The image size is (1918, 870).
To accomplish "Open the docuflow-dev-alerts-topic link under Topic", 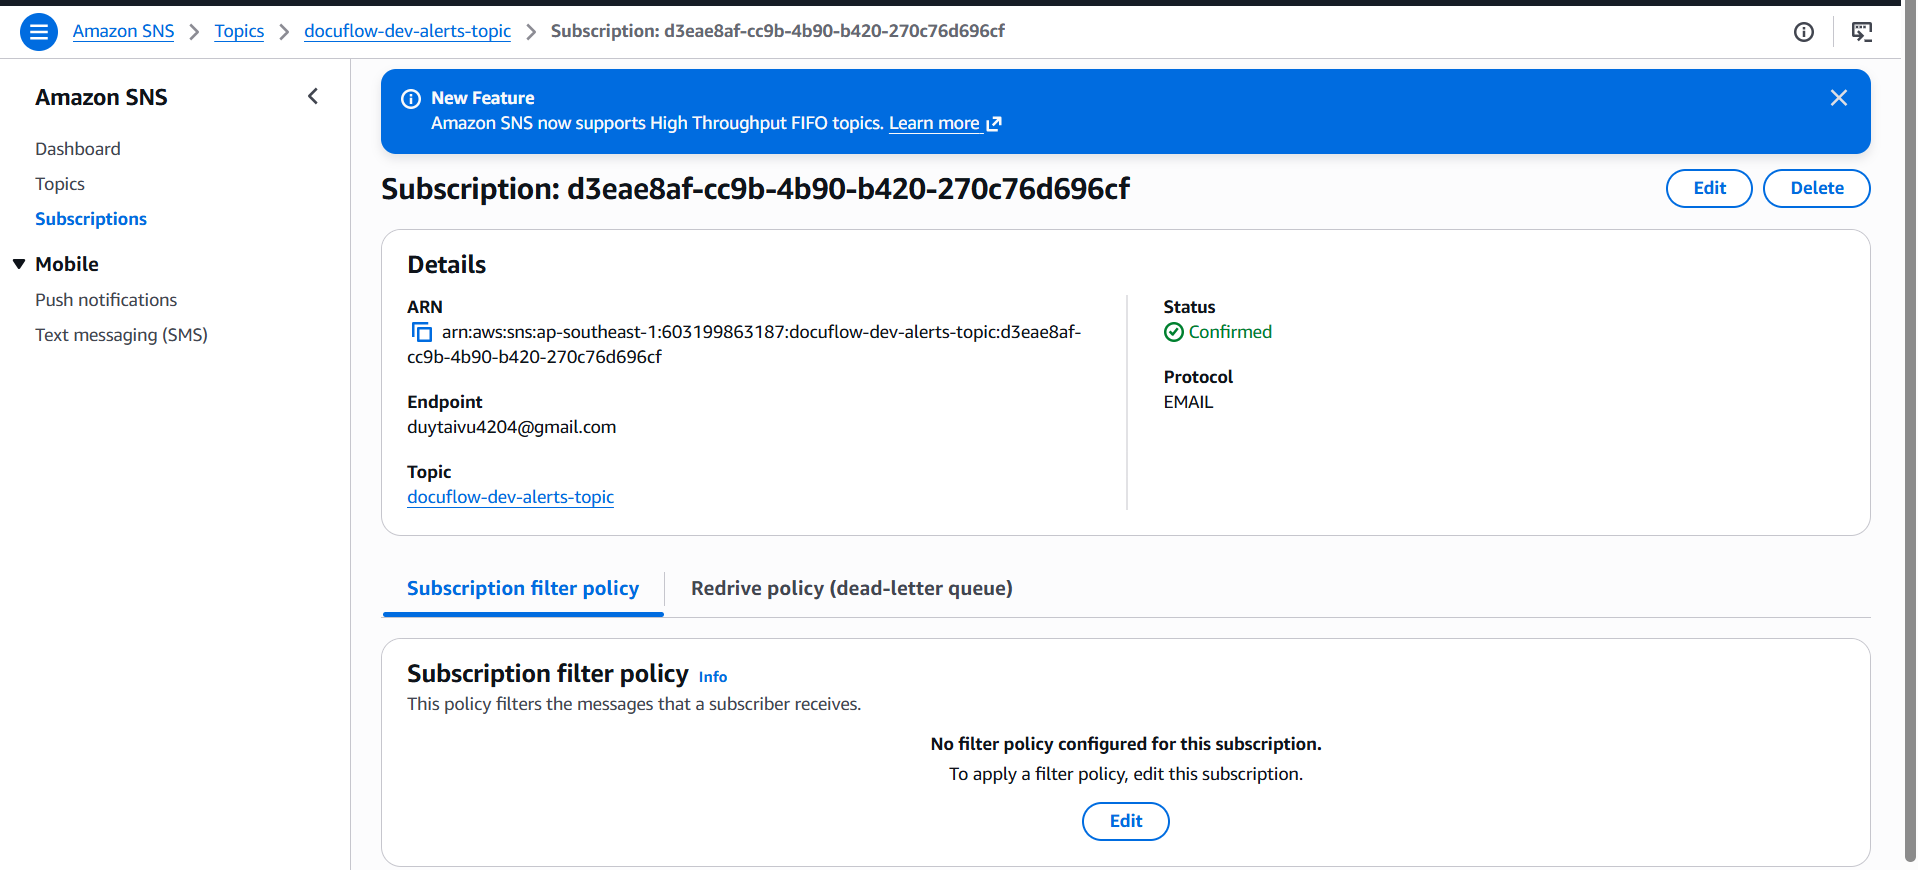I will coord(510,497).
